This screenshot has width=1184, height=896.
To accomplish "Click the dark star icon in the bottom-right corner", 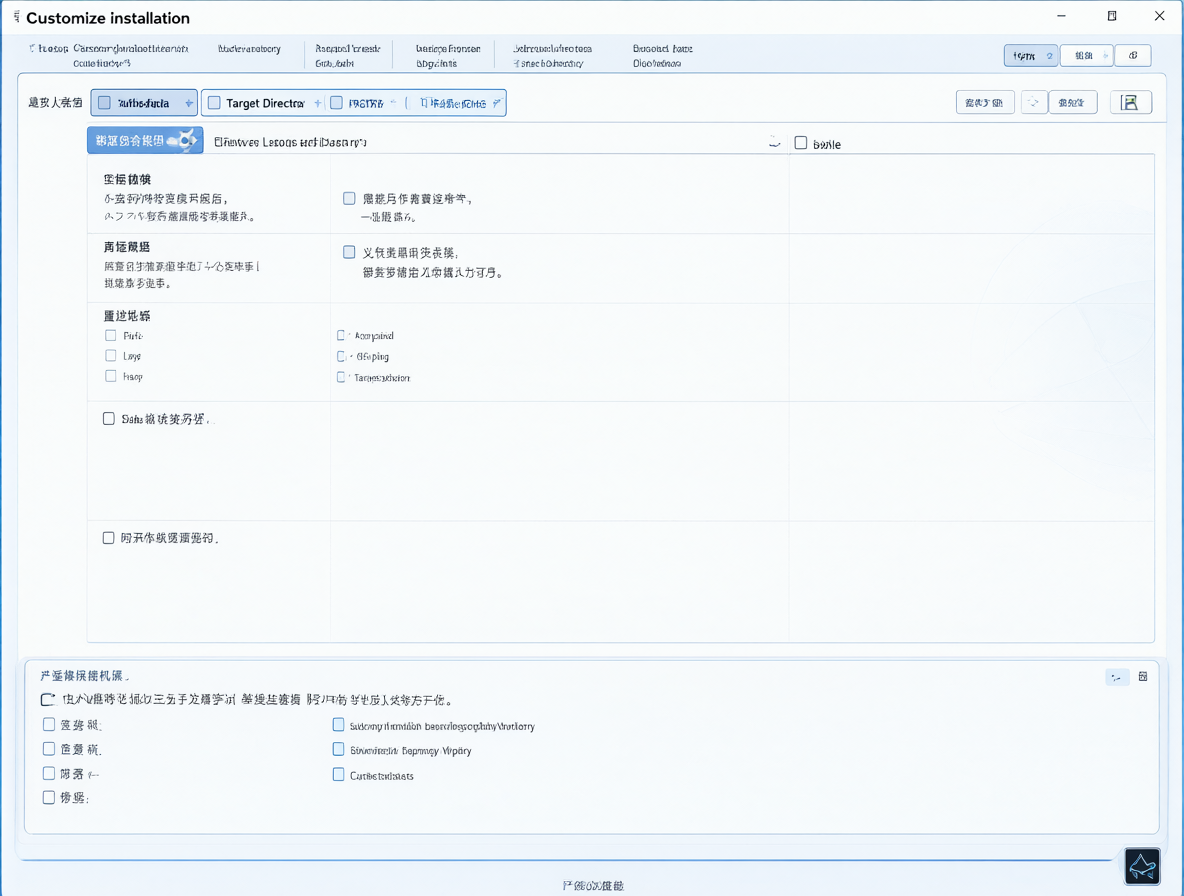I will [x=1142, y=867].
